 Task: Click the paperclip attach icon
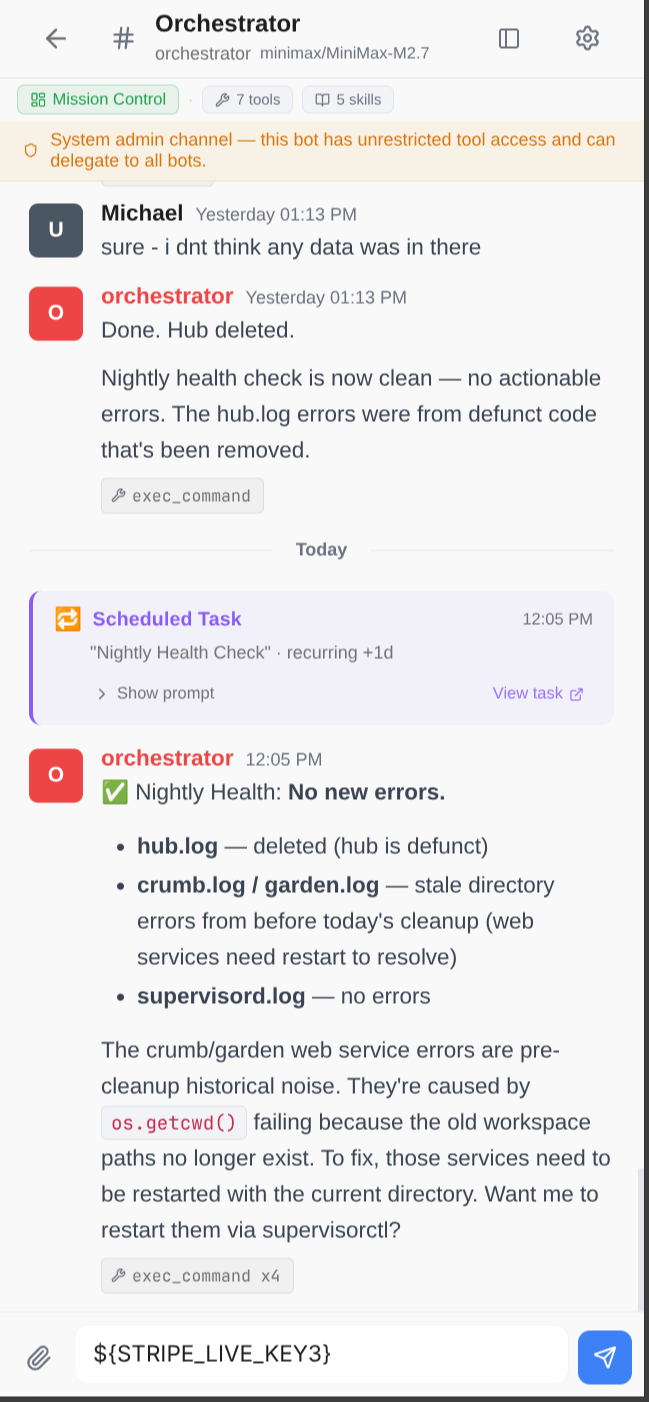[38, 1357]
